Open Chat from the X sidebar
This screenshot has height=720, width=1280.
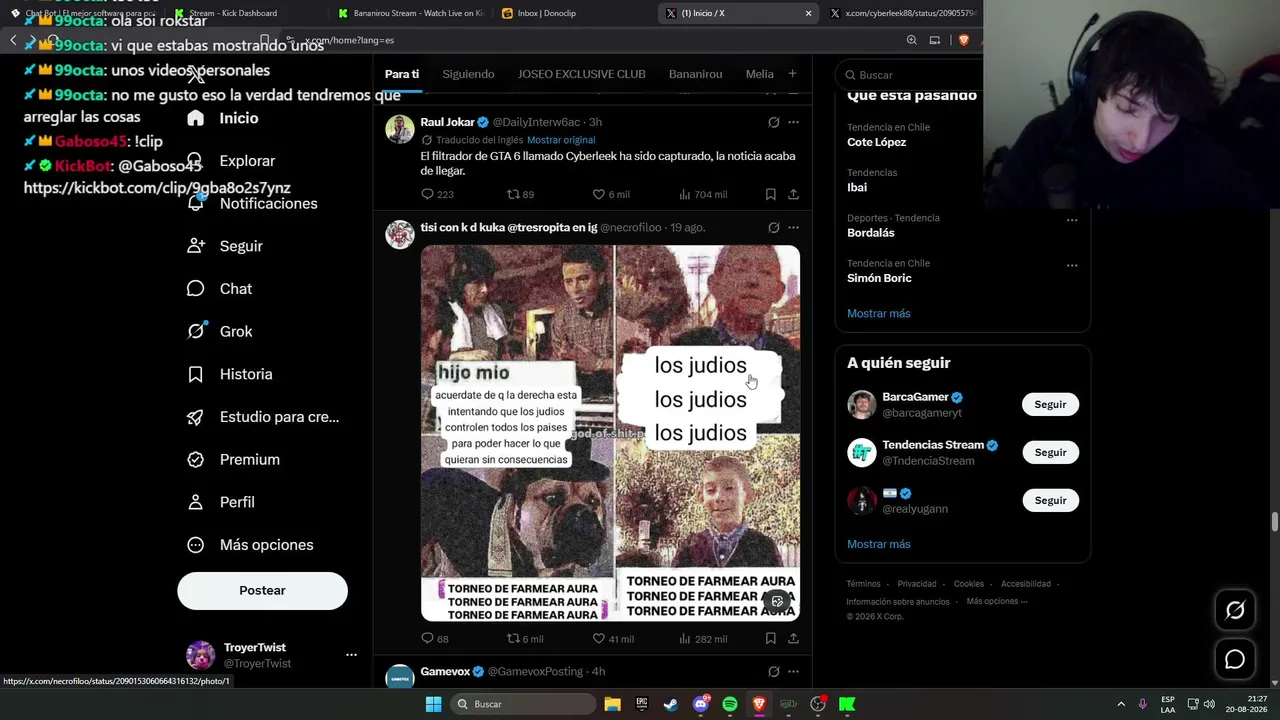236,289
